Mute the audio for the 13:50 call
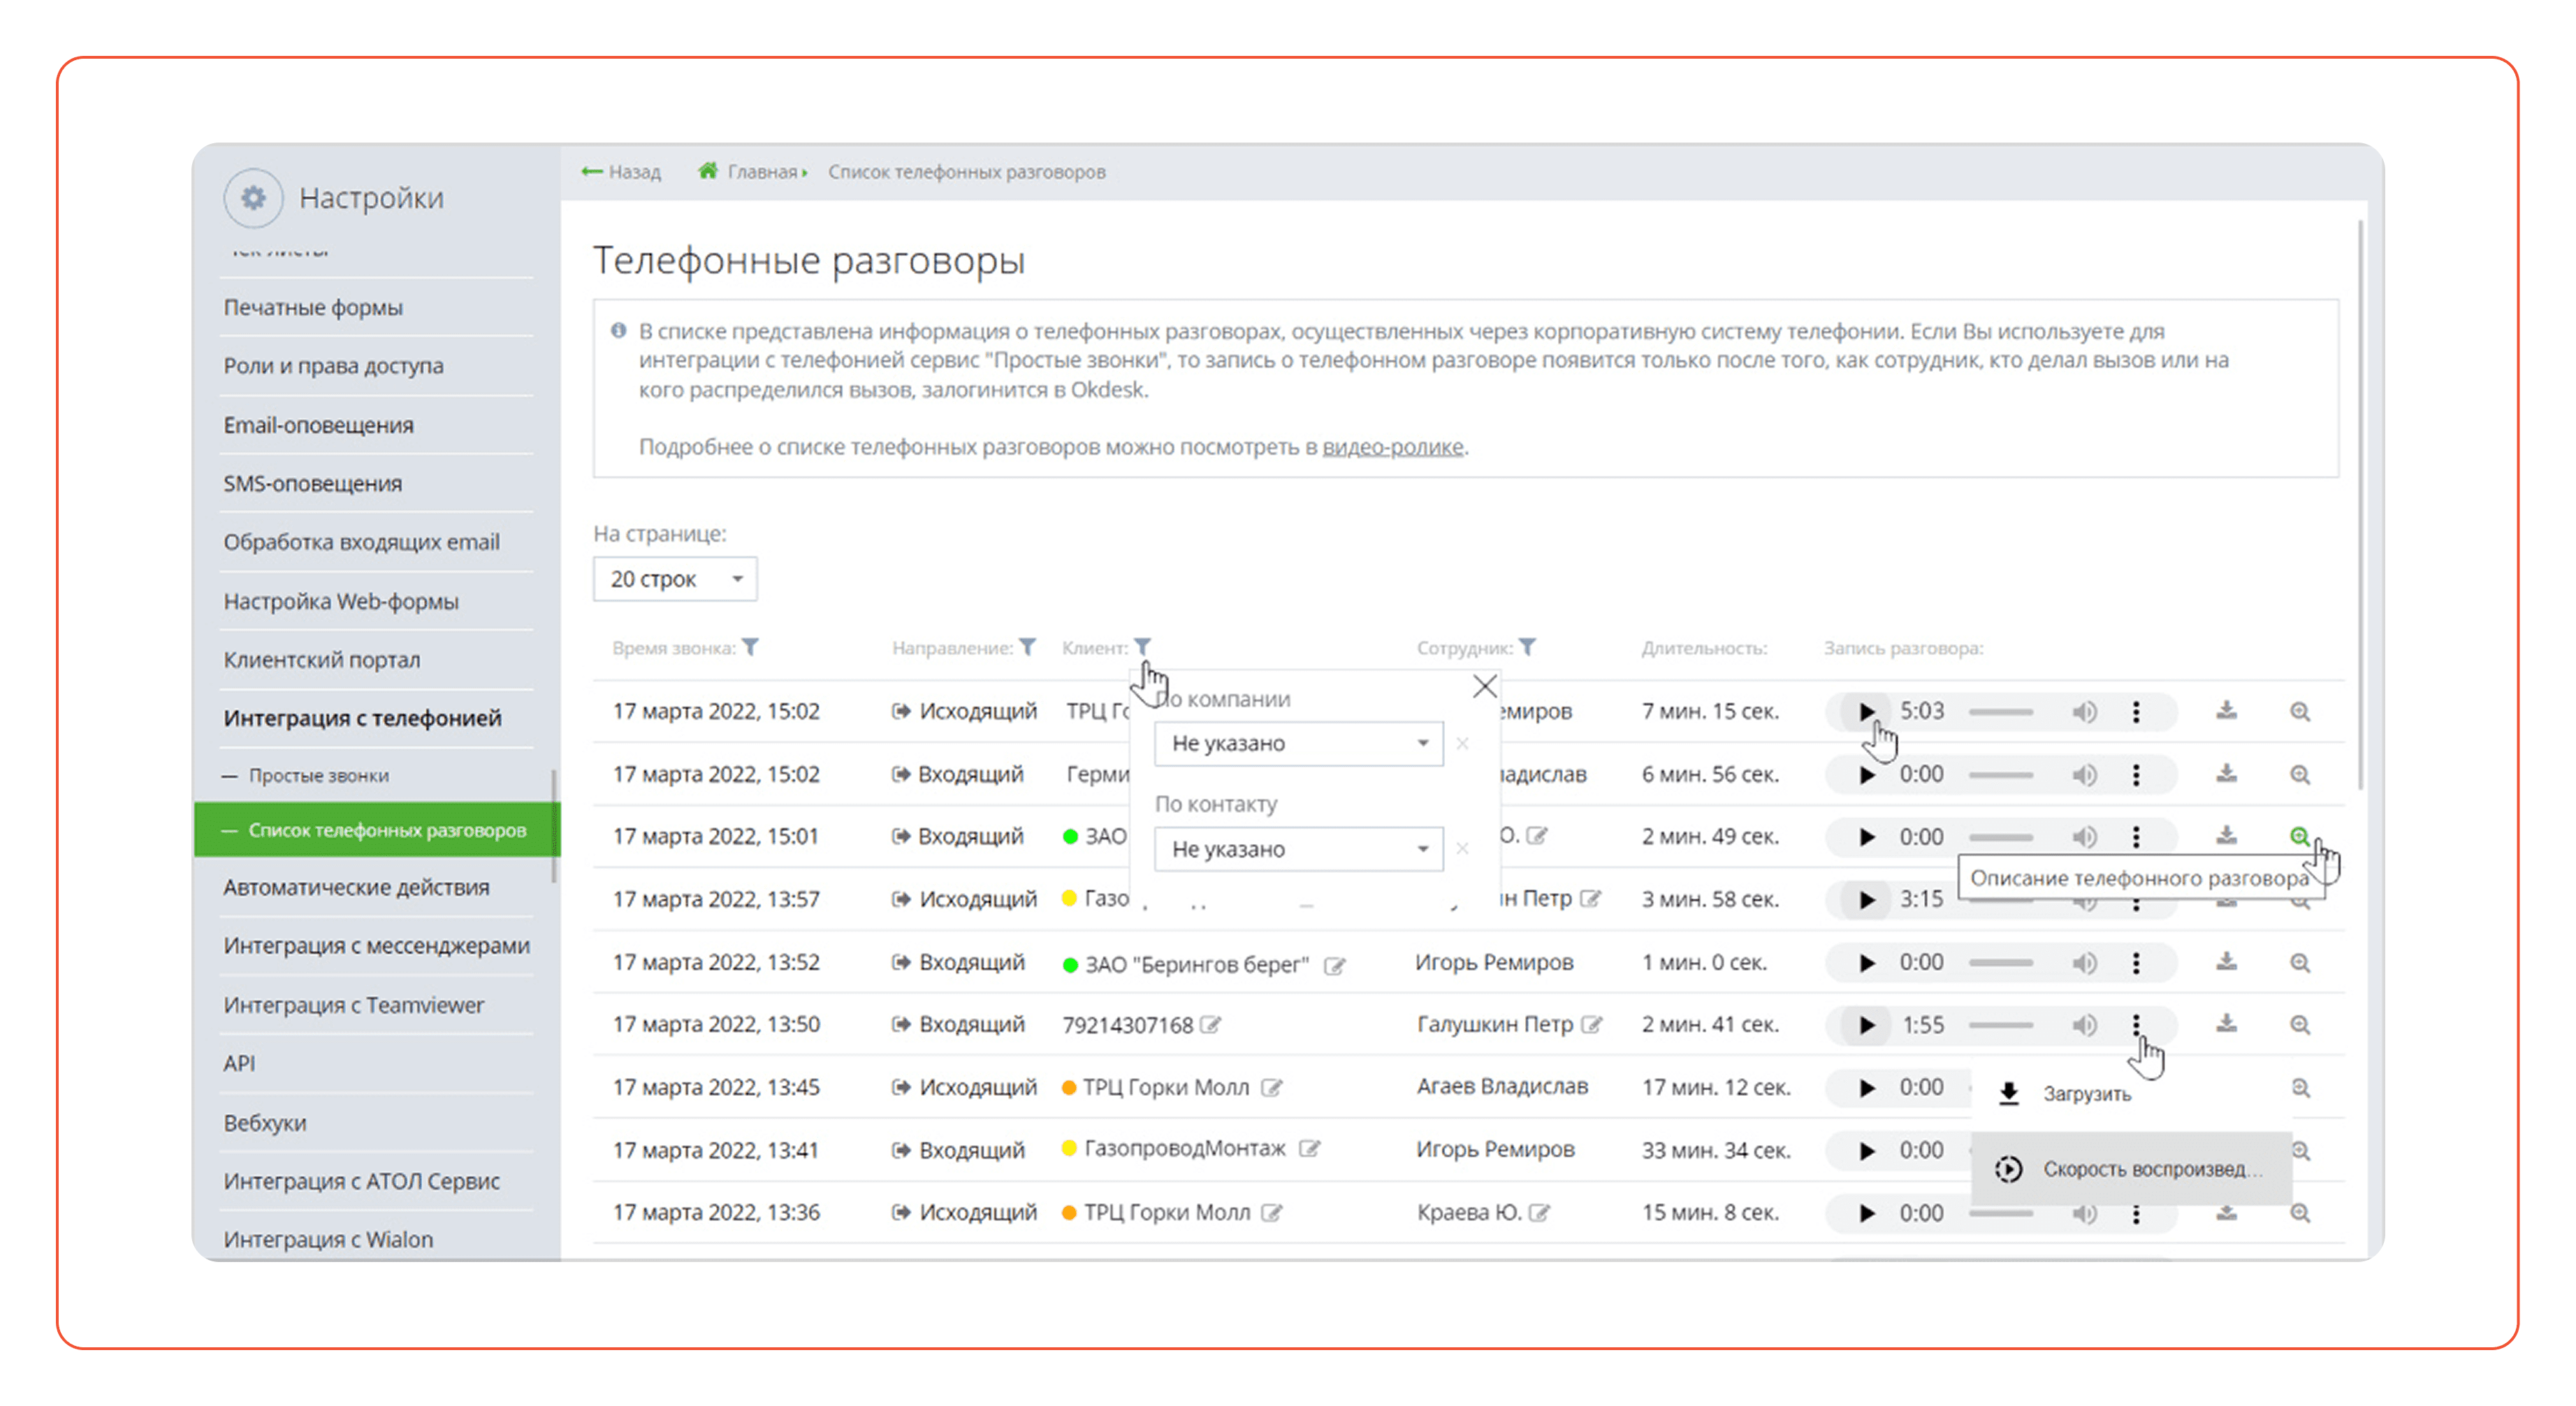Viewport: 2576px width, 1406px height. coord(2084,1025)
